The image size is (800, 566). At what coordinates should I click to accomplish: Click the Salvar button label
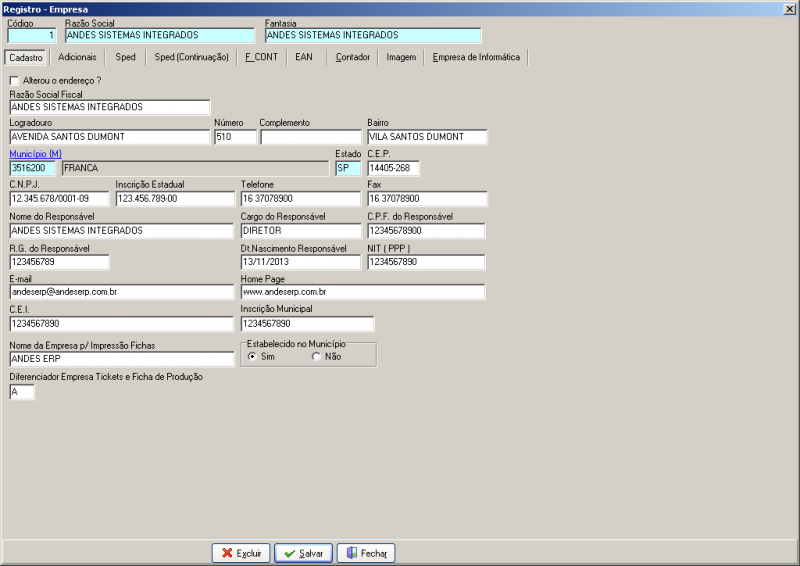coord(311,553)
